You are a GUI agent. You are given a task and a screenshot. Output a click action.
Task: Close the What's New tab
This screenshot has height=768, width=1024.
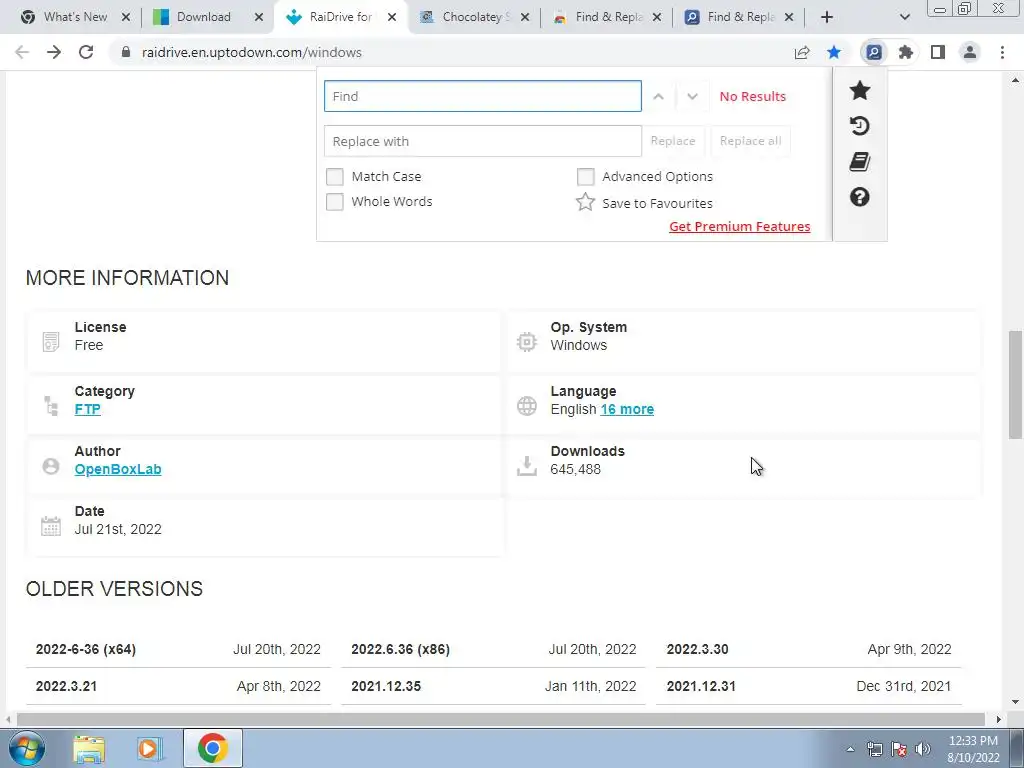[x=126, y=17]
